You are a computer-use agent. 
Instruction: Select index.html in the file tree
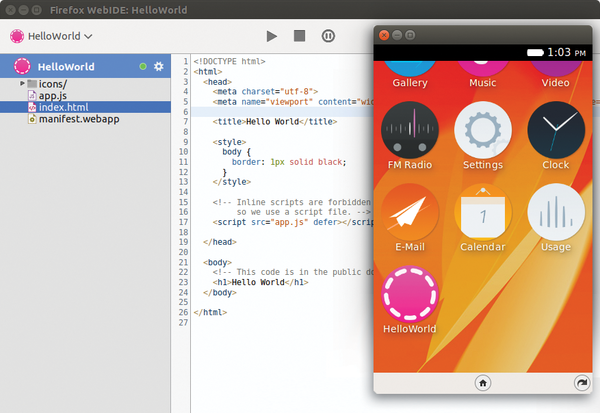(x=85, y=107)
